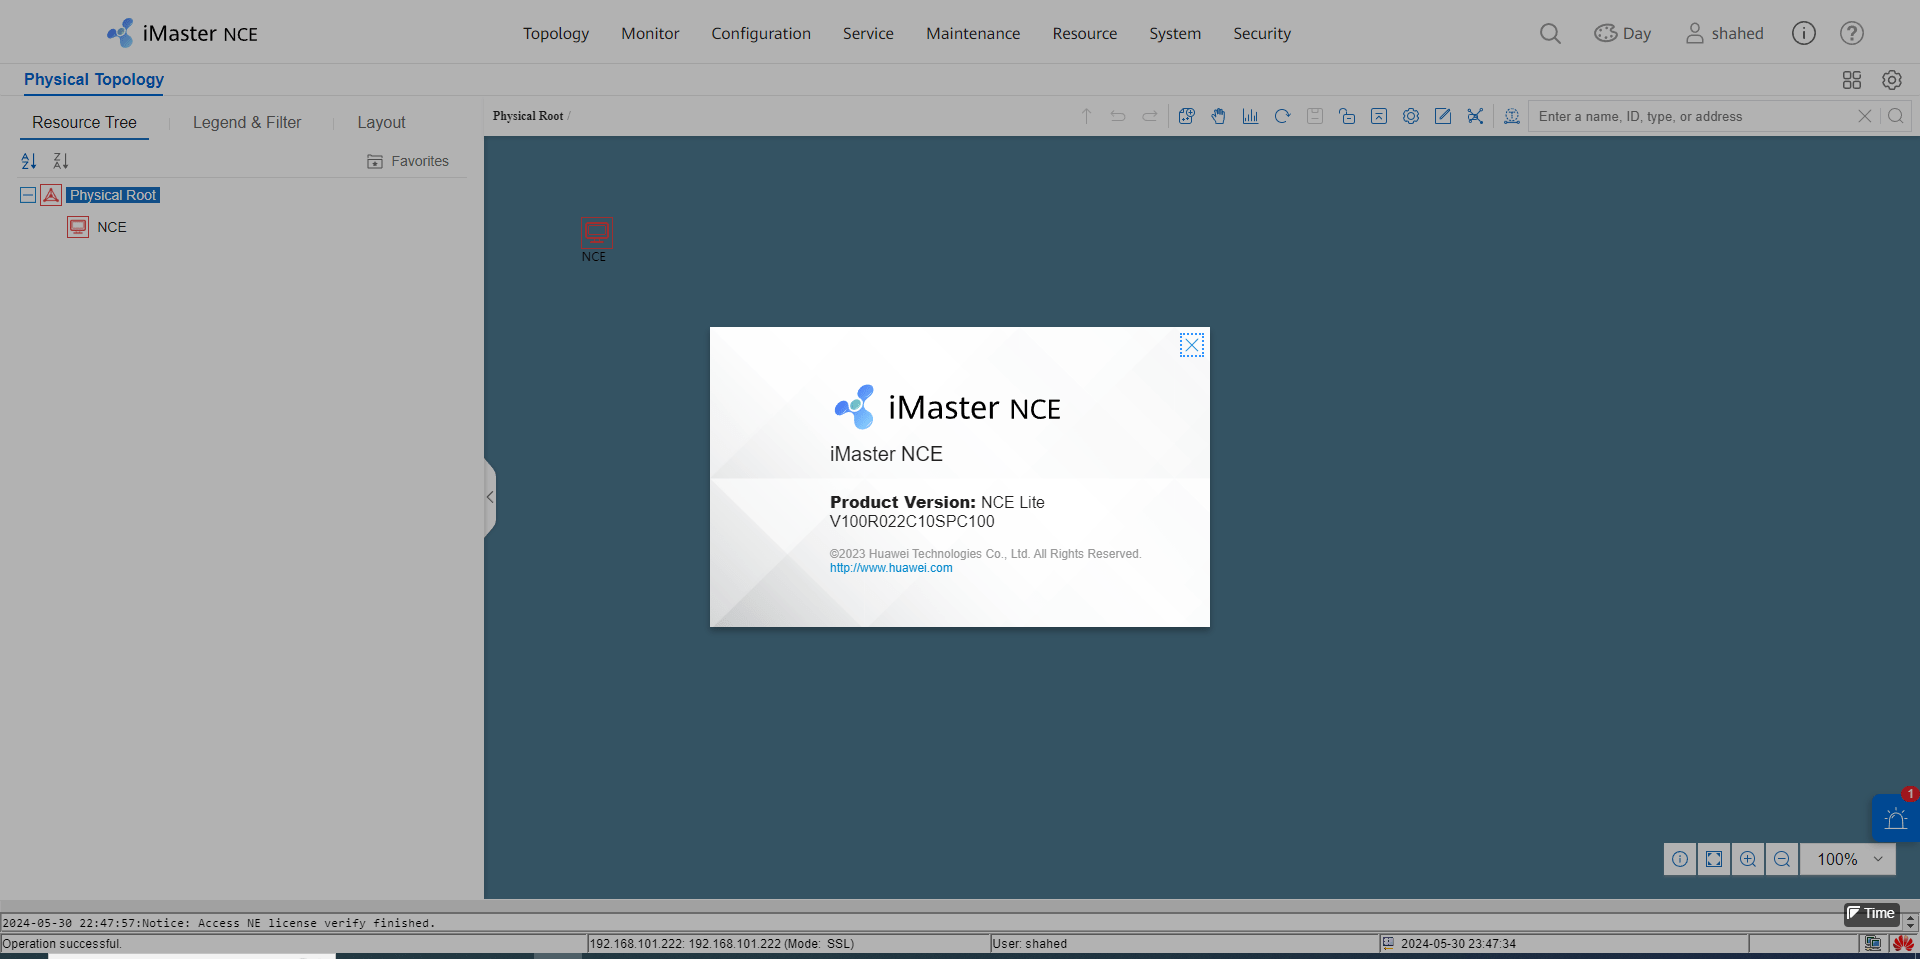Open the Topology menu

click(556, 33)
